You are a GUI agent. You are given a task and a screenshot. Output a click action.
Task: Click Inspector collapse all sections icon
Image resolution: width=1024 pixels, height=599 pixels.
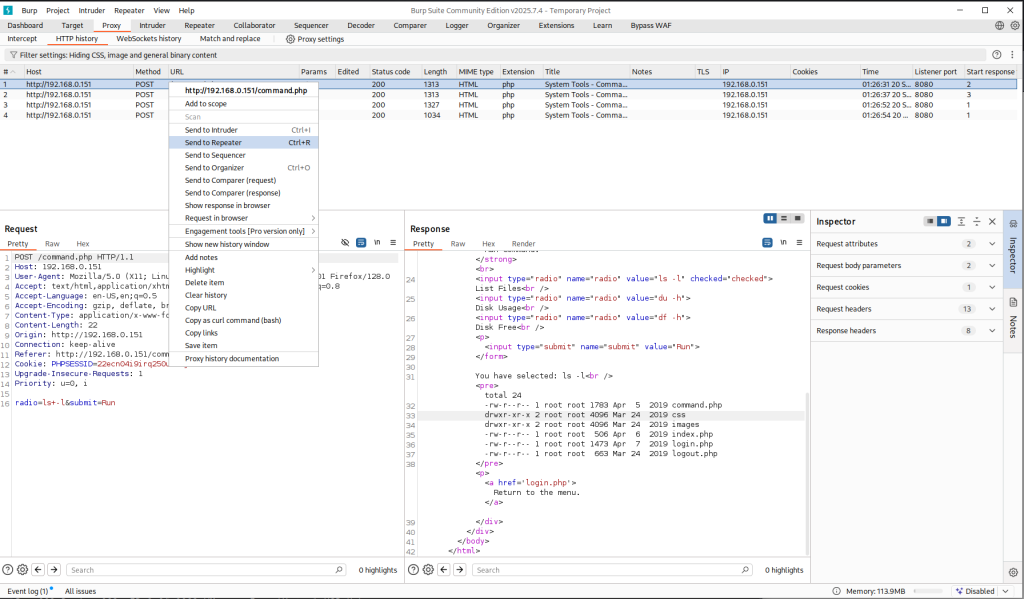pos(976,221)
